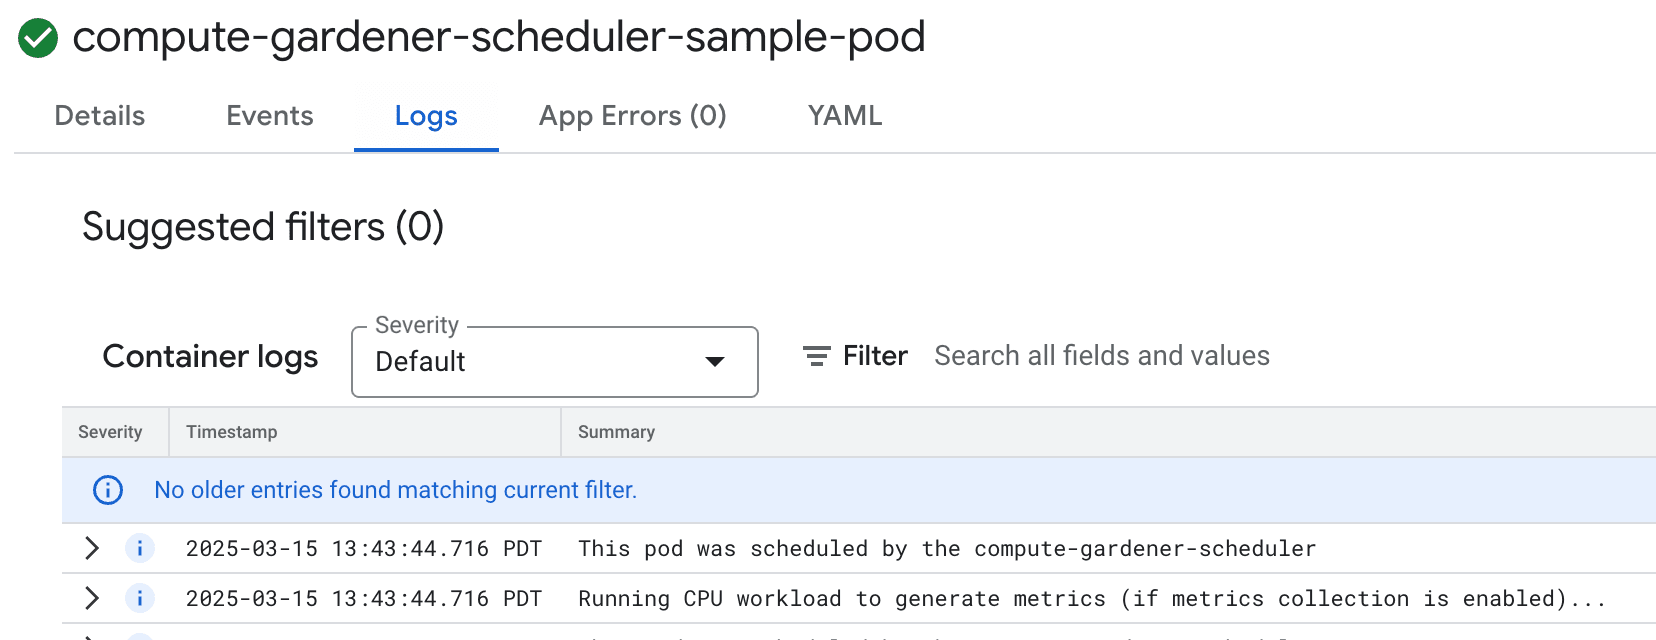Open the Events tab

[x=269, y=116]
